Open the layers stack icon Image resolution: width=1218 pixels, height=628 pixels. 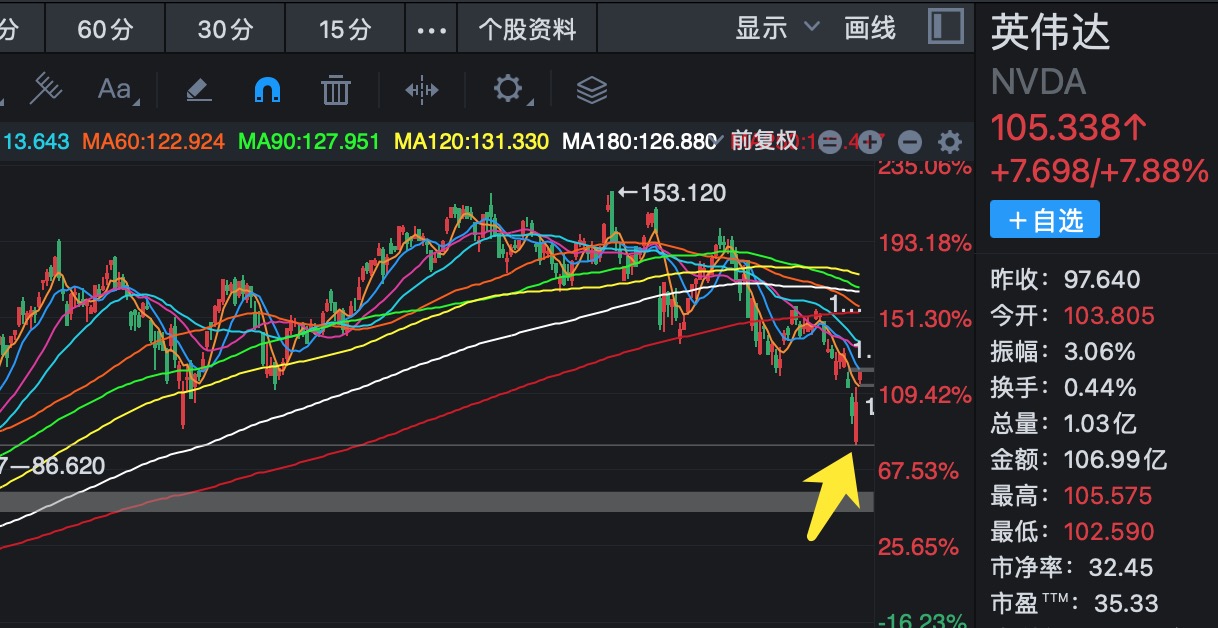592,90
